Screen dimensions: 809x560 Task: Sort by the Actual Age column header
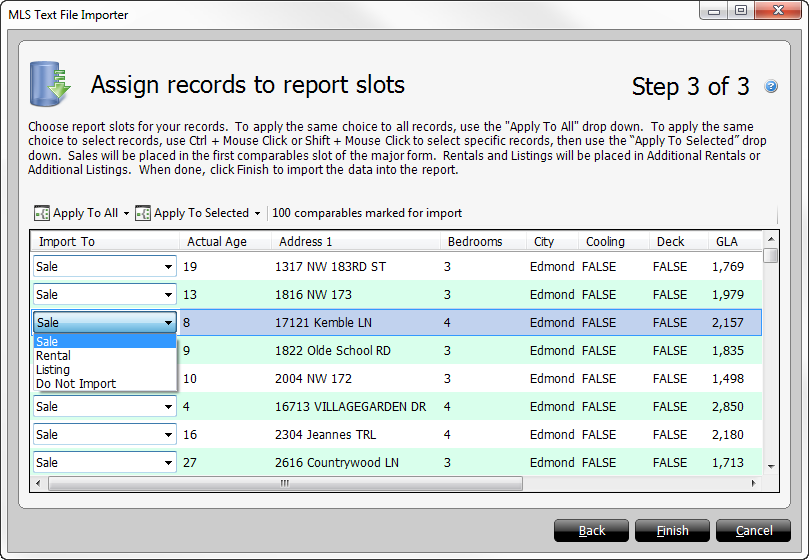(216, 242)
